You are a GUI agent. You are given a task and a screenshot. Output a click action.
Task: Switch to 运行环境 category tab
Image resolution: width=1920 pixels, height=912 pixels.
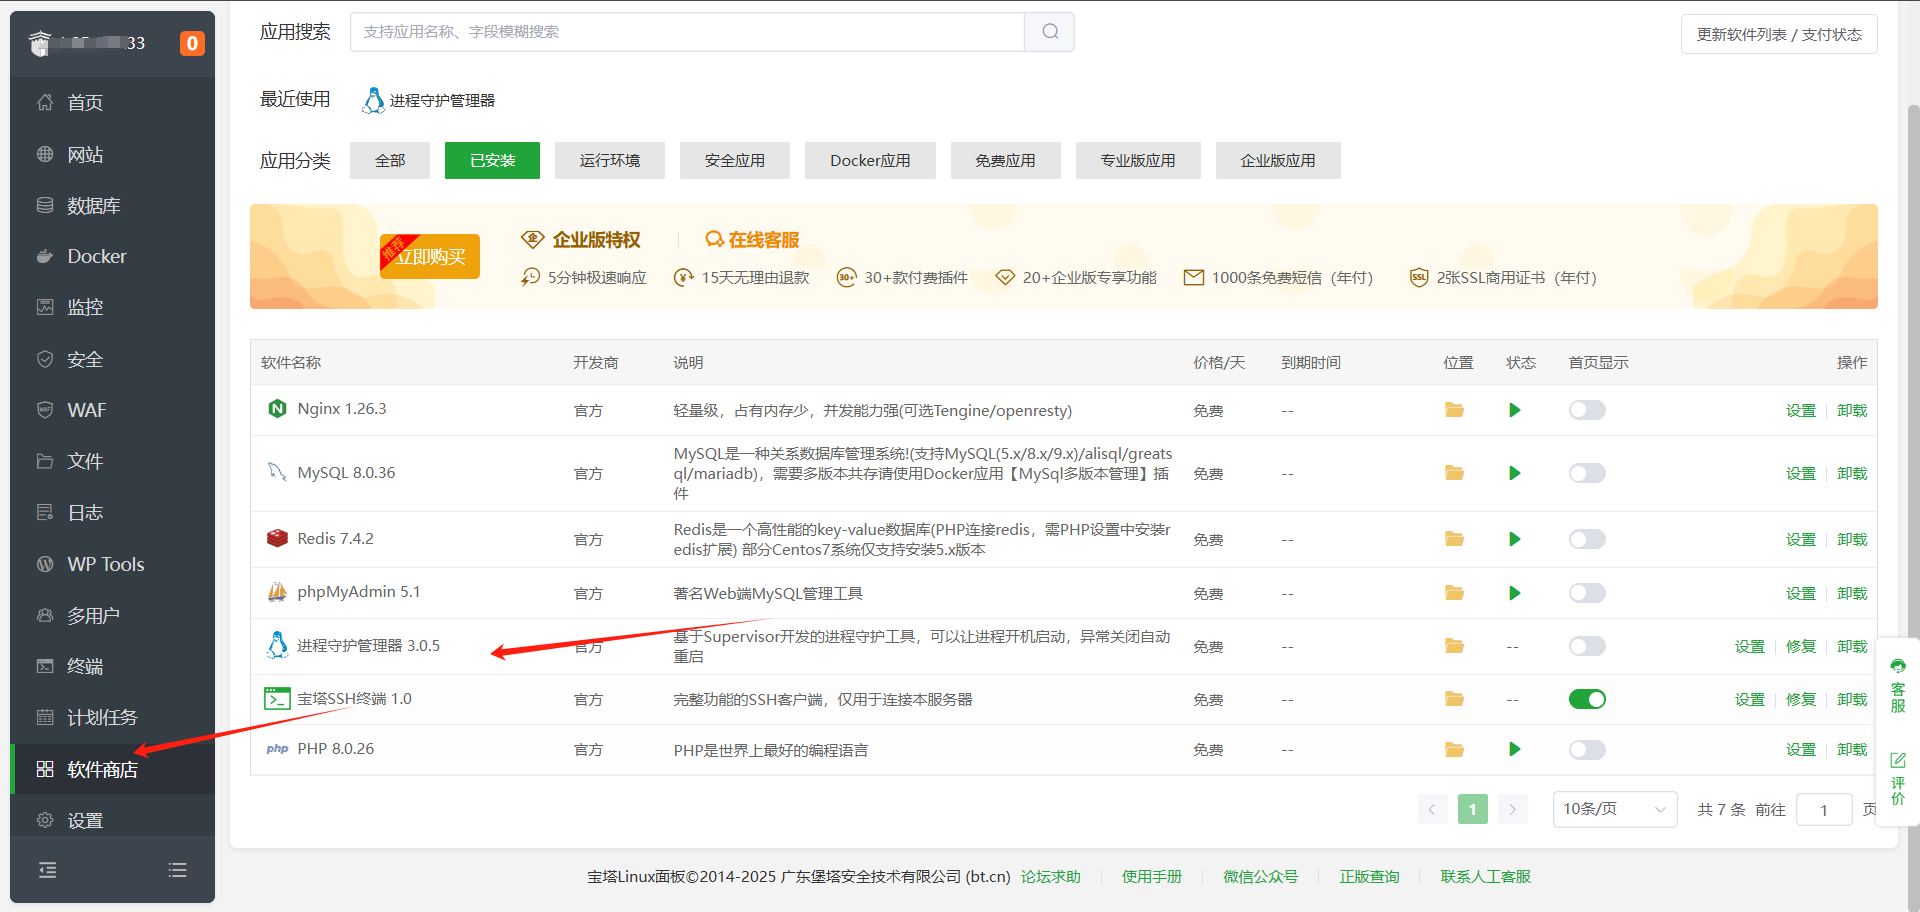[x=609, y=160]
